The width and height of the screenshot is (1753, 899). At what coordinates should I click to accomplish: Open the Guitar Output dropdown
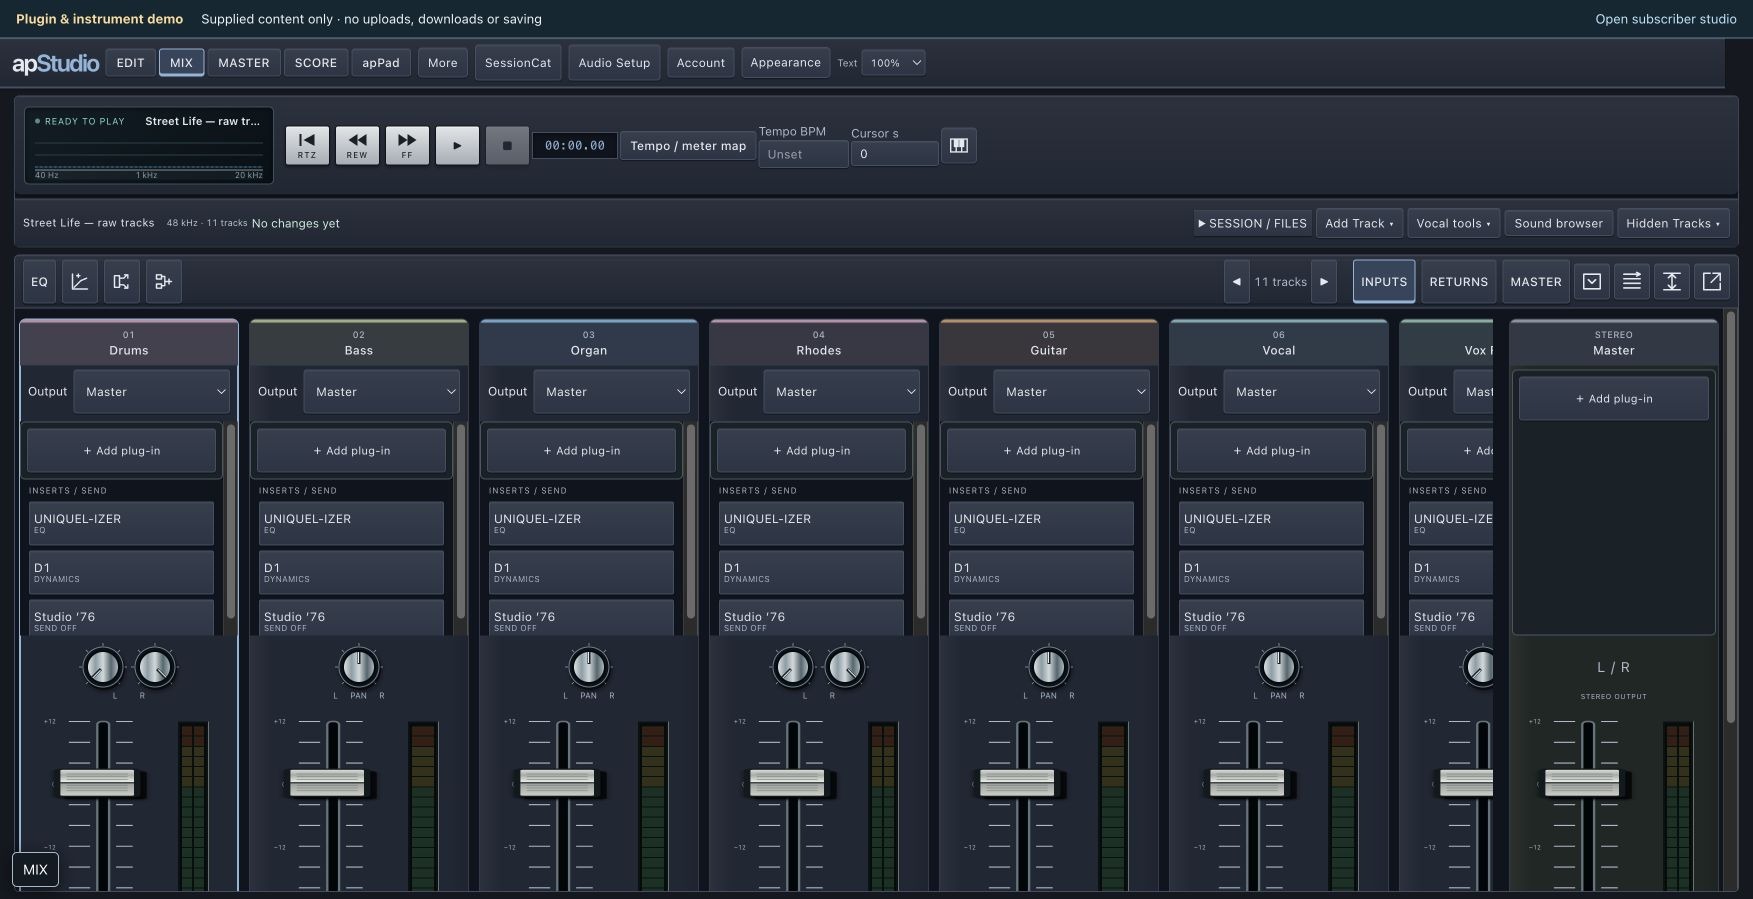(1071, 392)
